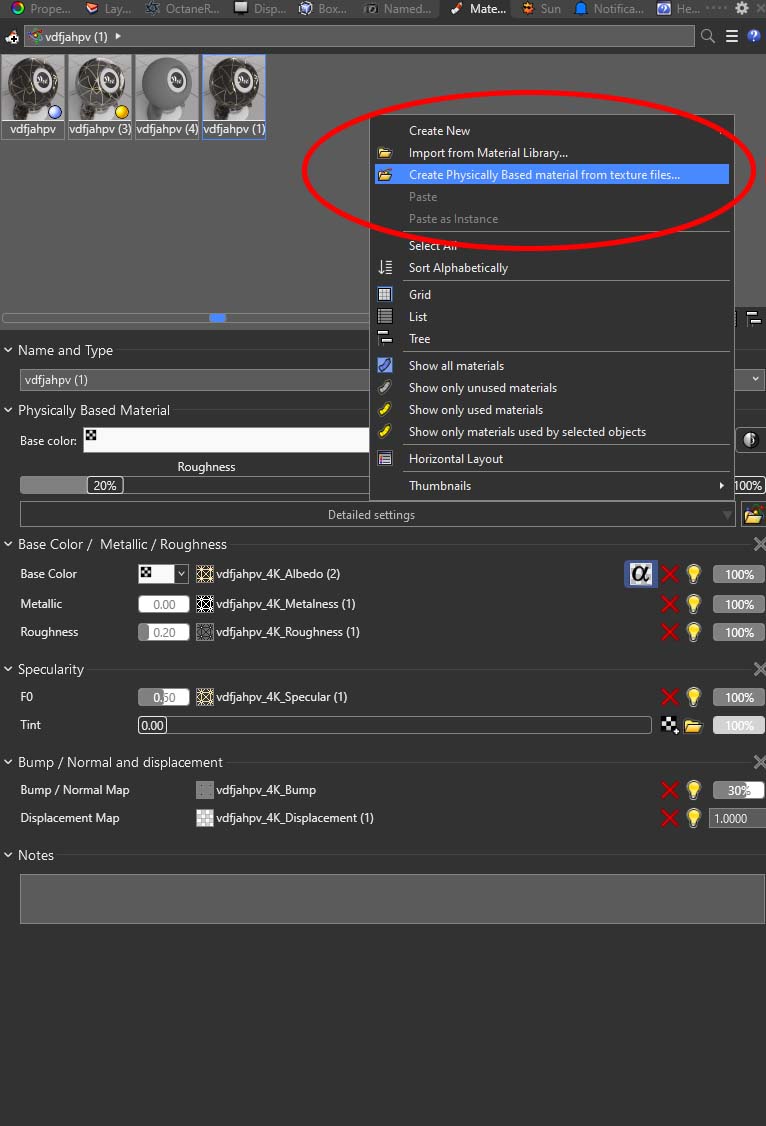Open texture folder beside Detailed settings
This screenshot has width=766, height=1126.
[x=752, y=515]
